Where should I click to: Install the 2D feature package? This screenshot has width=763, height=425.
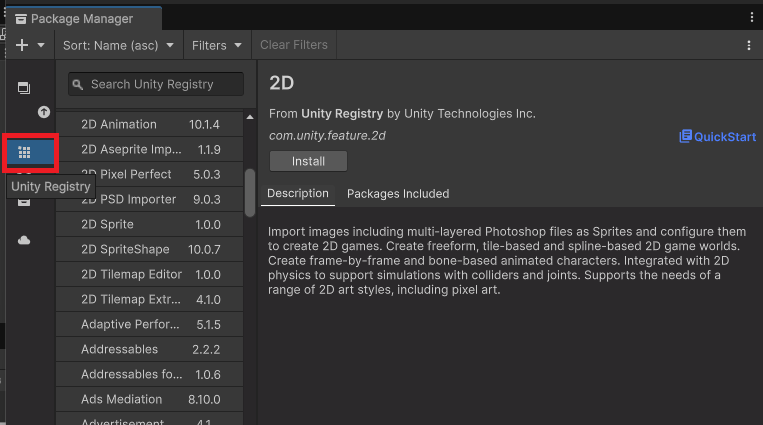point(308,161)
